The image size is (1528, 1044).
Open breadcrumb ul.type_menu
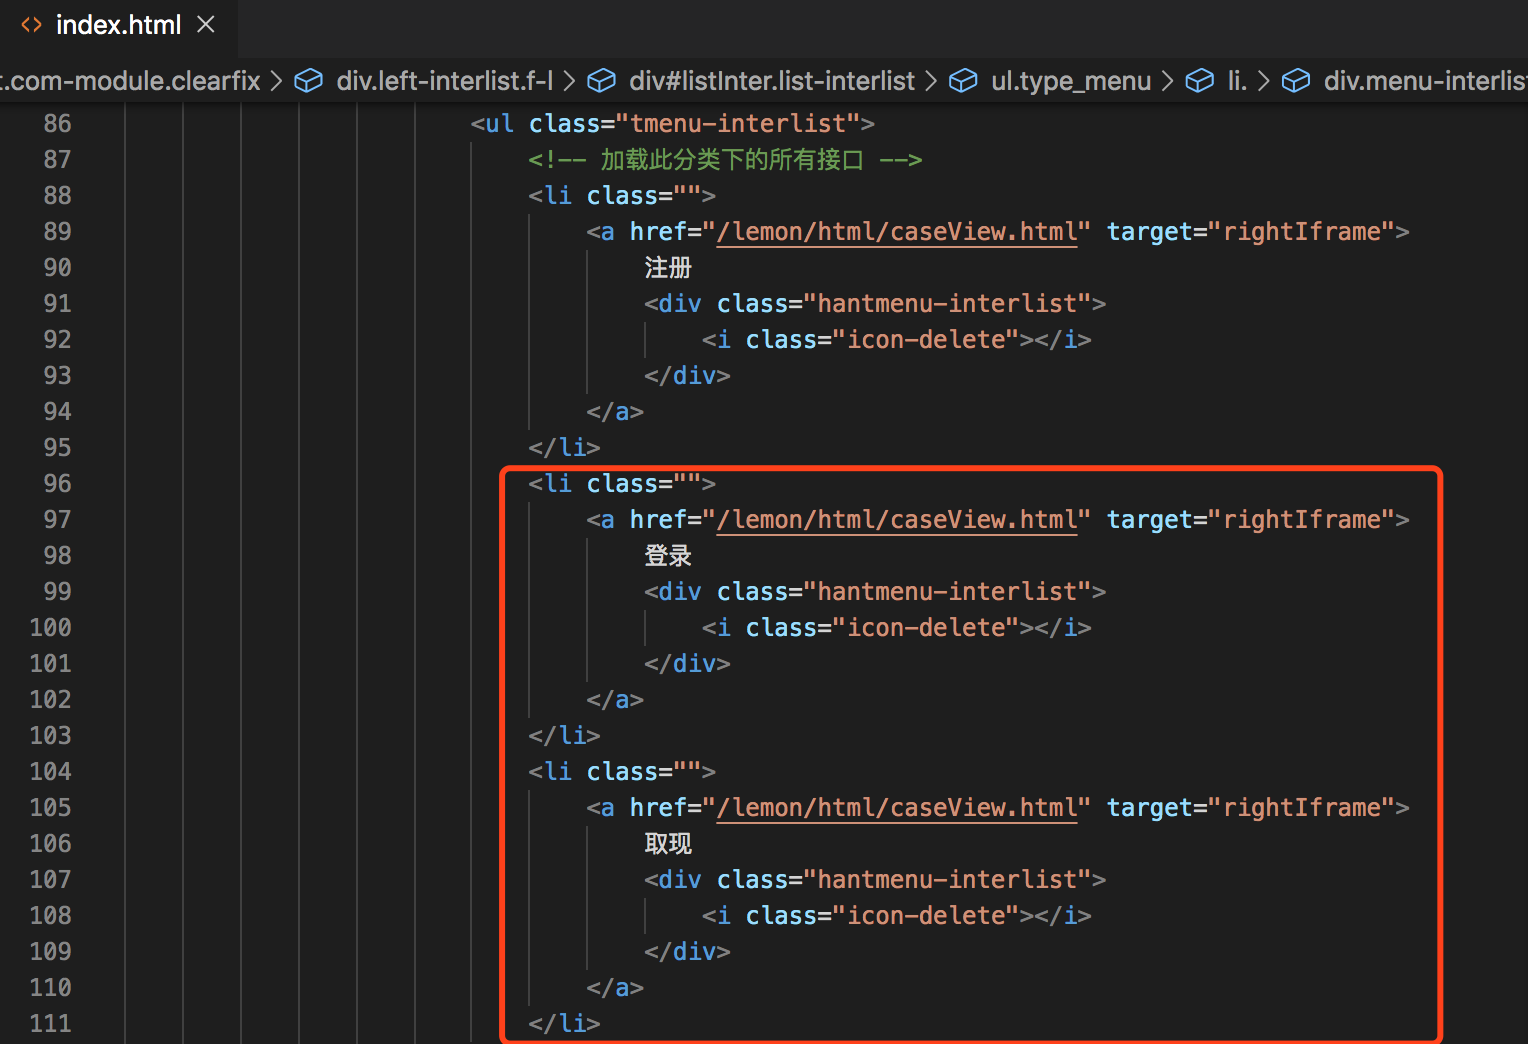click(x=1071, y=81)
